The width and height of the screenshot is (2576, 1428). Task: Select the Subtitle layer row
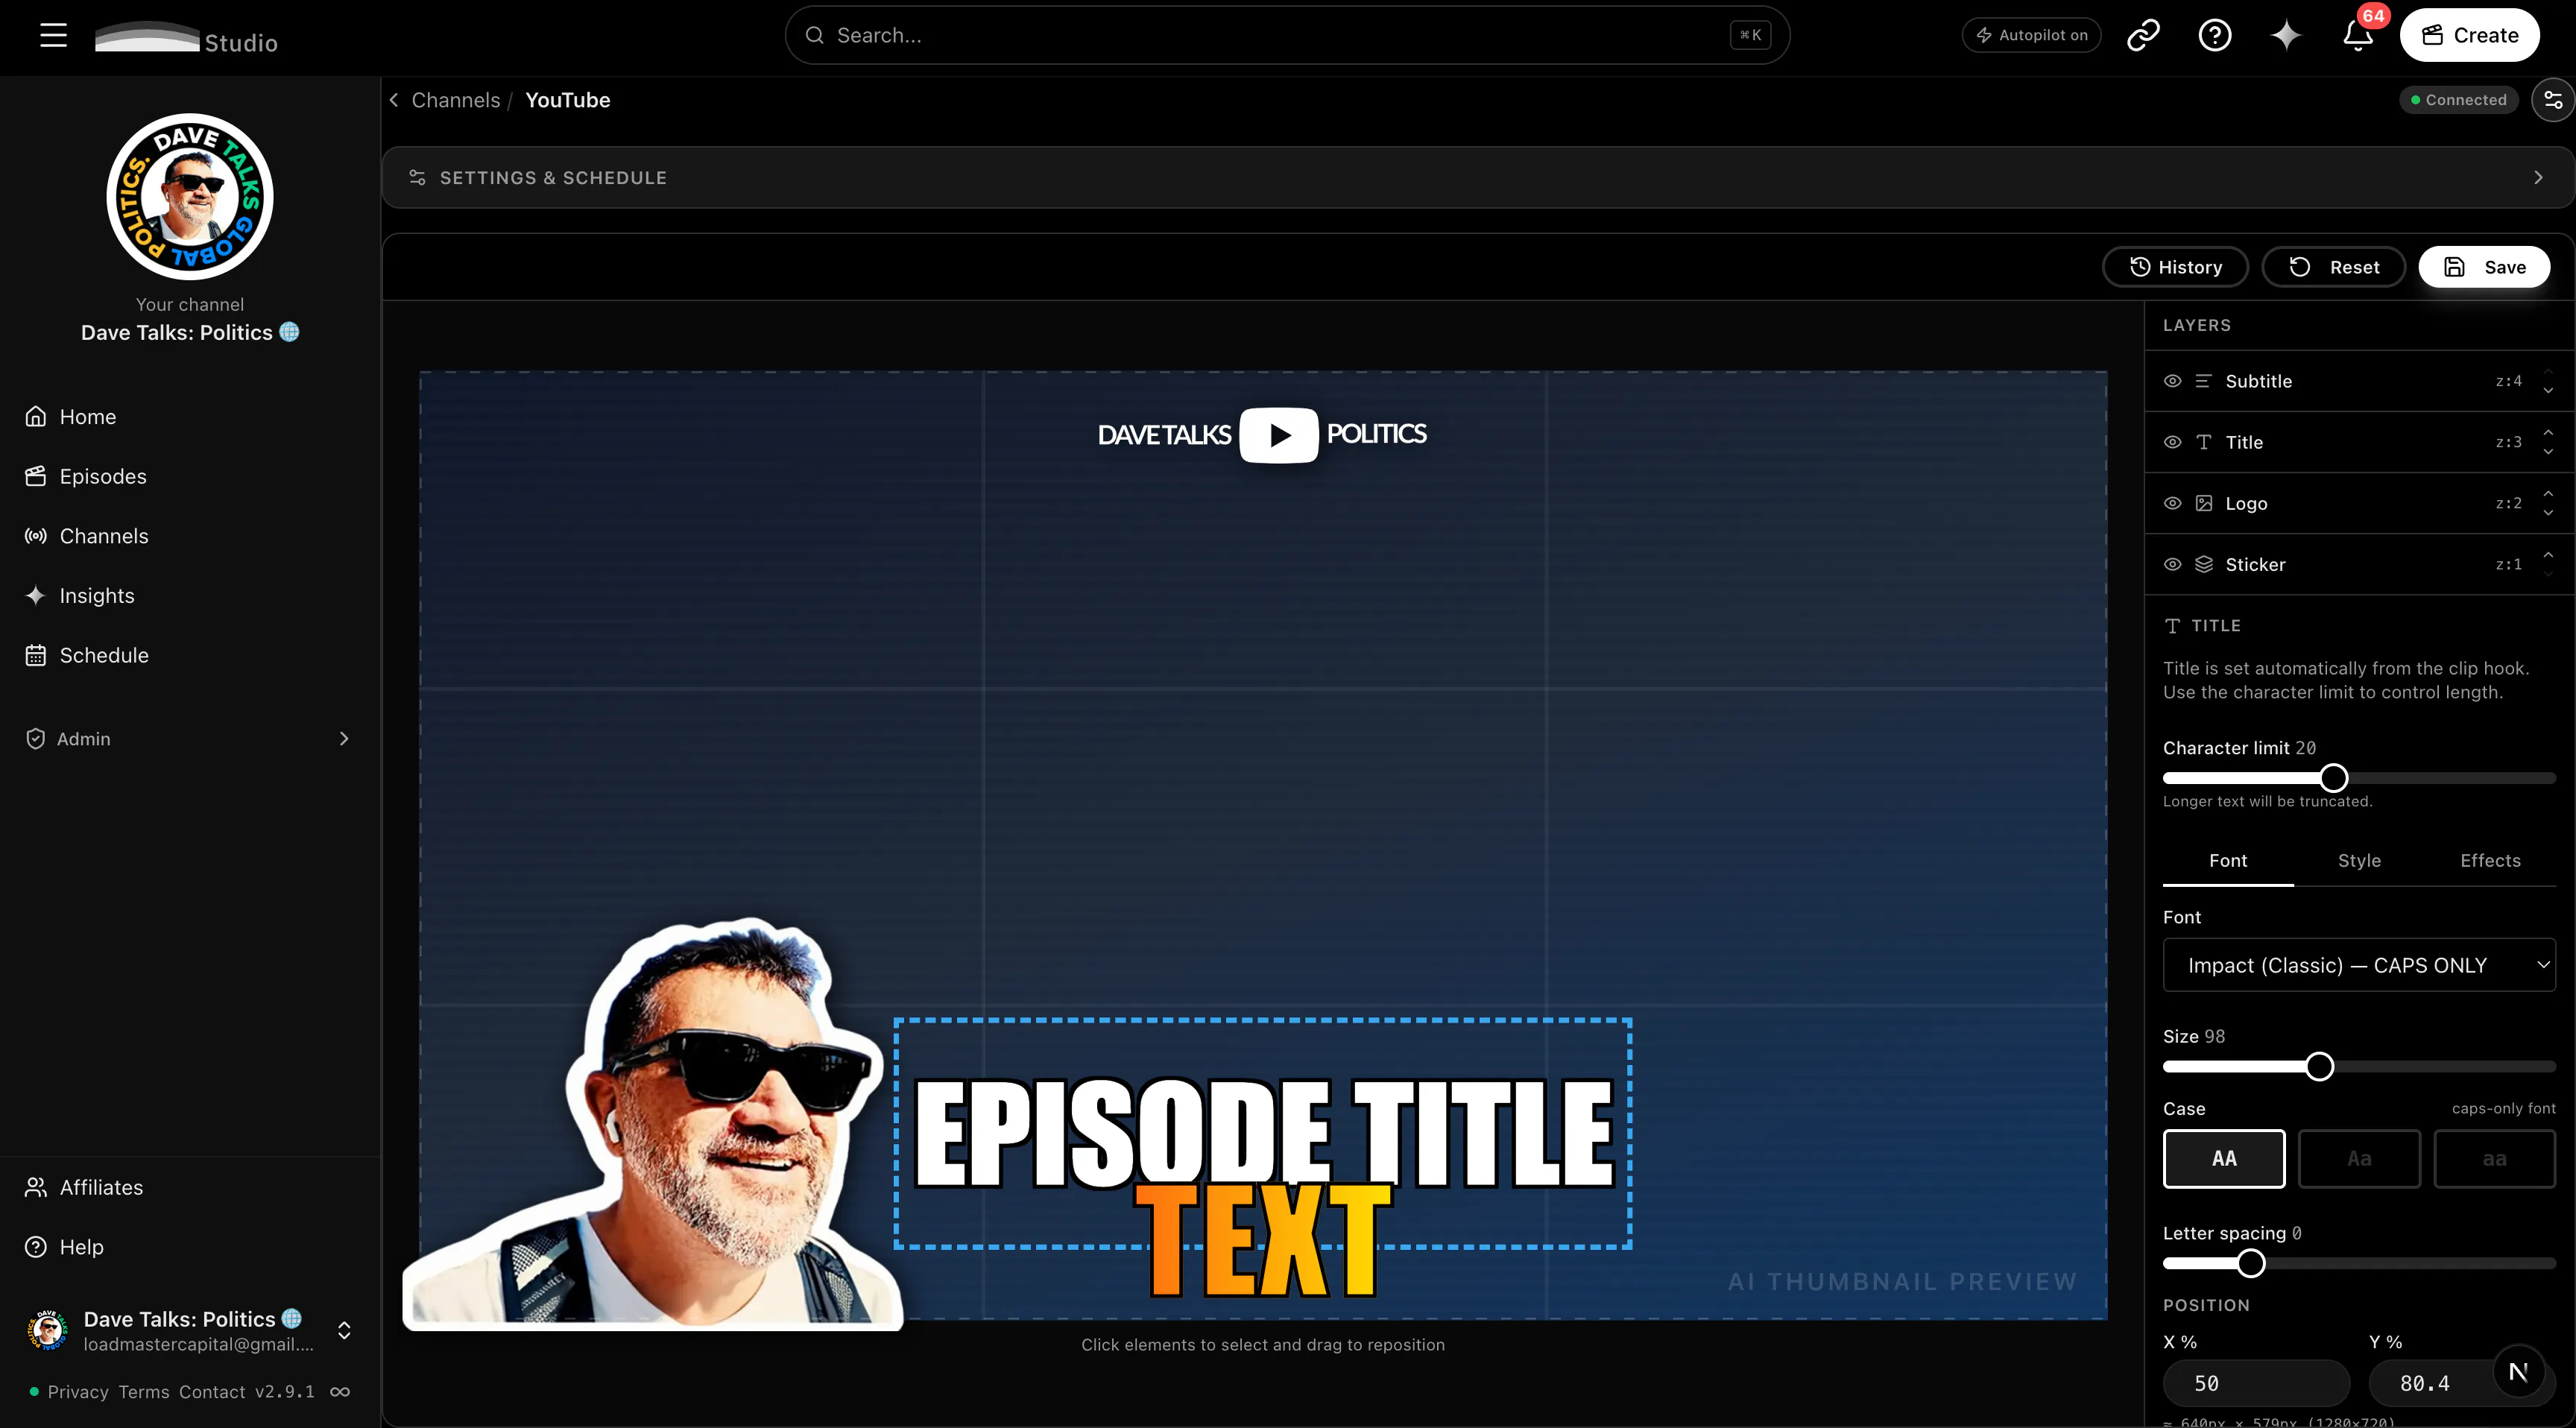coord(2358,381)
